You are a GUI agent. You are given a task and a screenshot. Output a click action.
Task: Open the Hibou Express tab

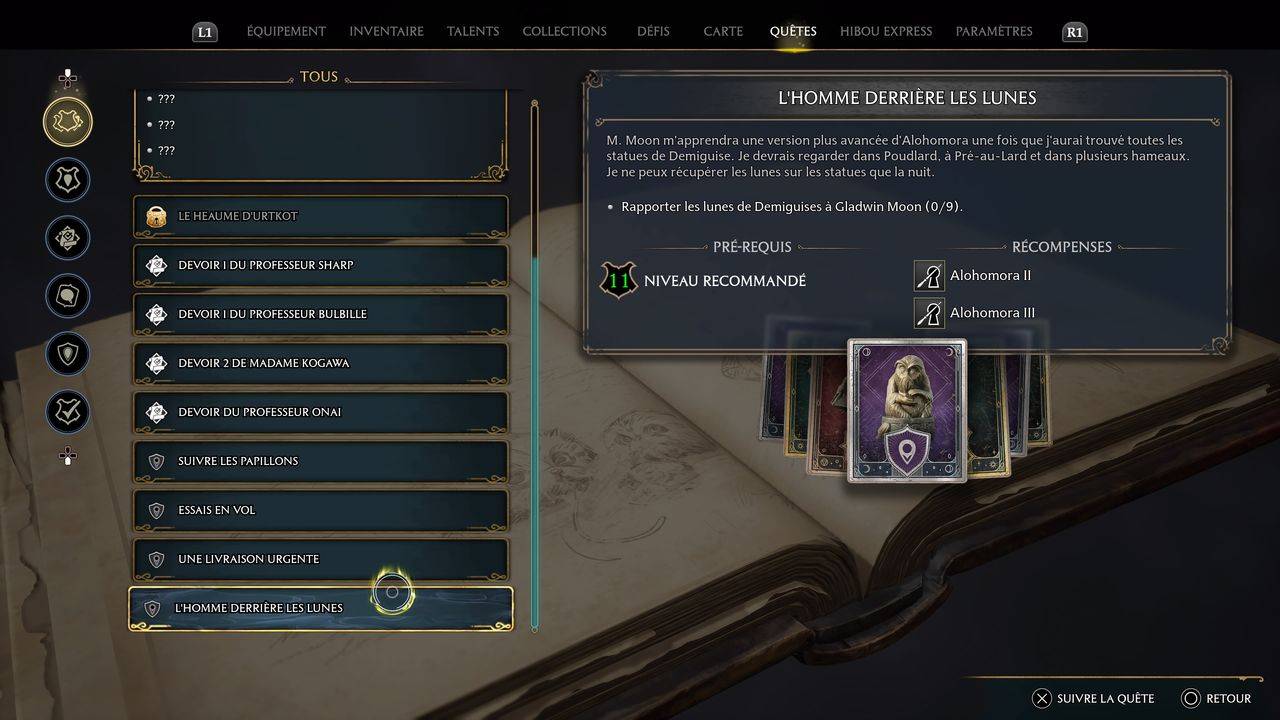click(x=886, y=31)
